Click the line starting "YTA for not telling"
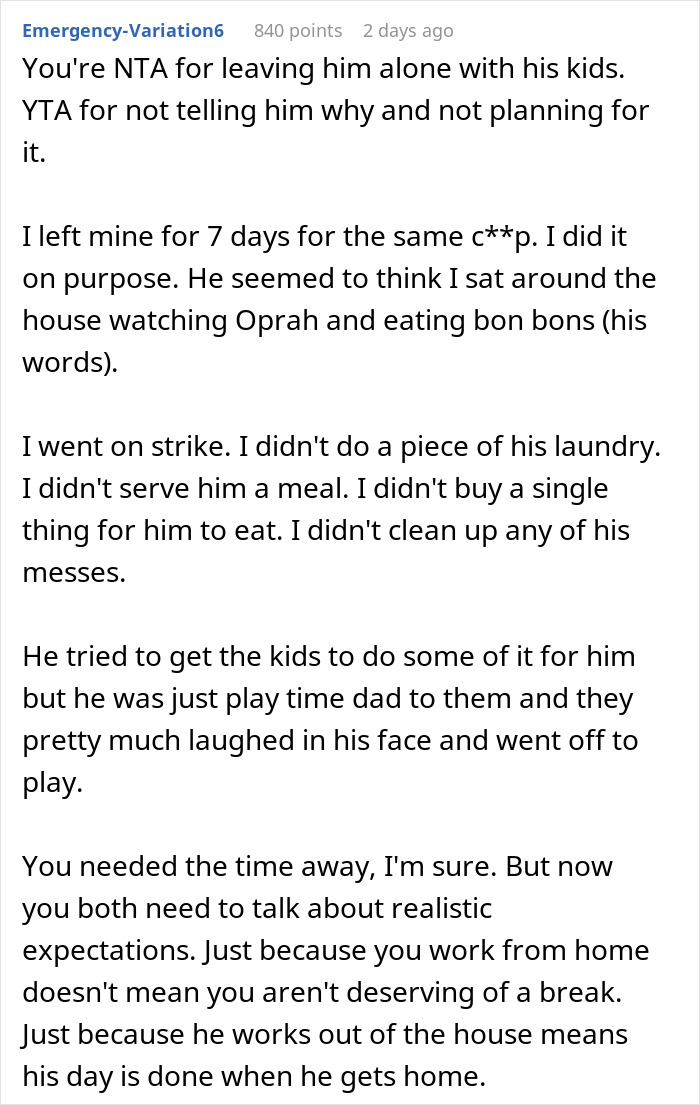Viewport: 700px width, 1105px height. [x=336, y=111]
